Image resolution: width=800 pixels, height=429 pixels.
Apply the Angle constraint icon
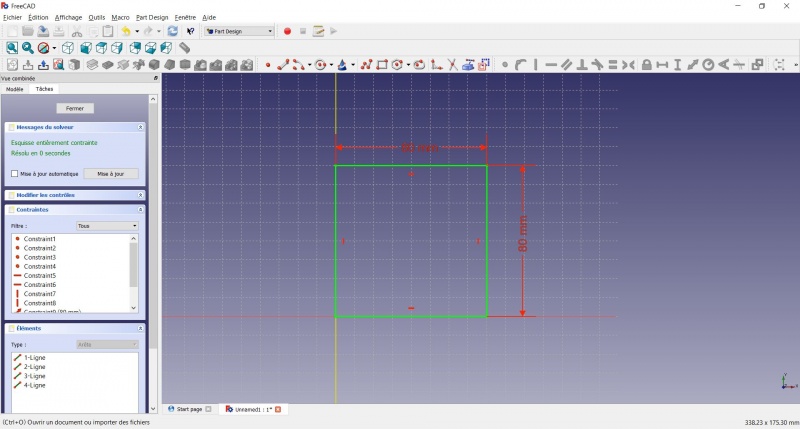pyautogui.click(x=723, y=65)
